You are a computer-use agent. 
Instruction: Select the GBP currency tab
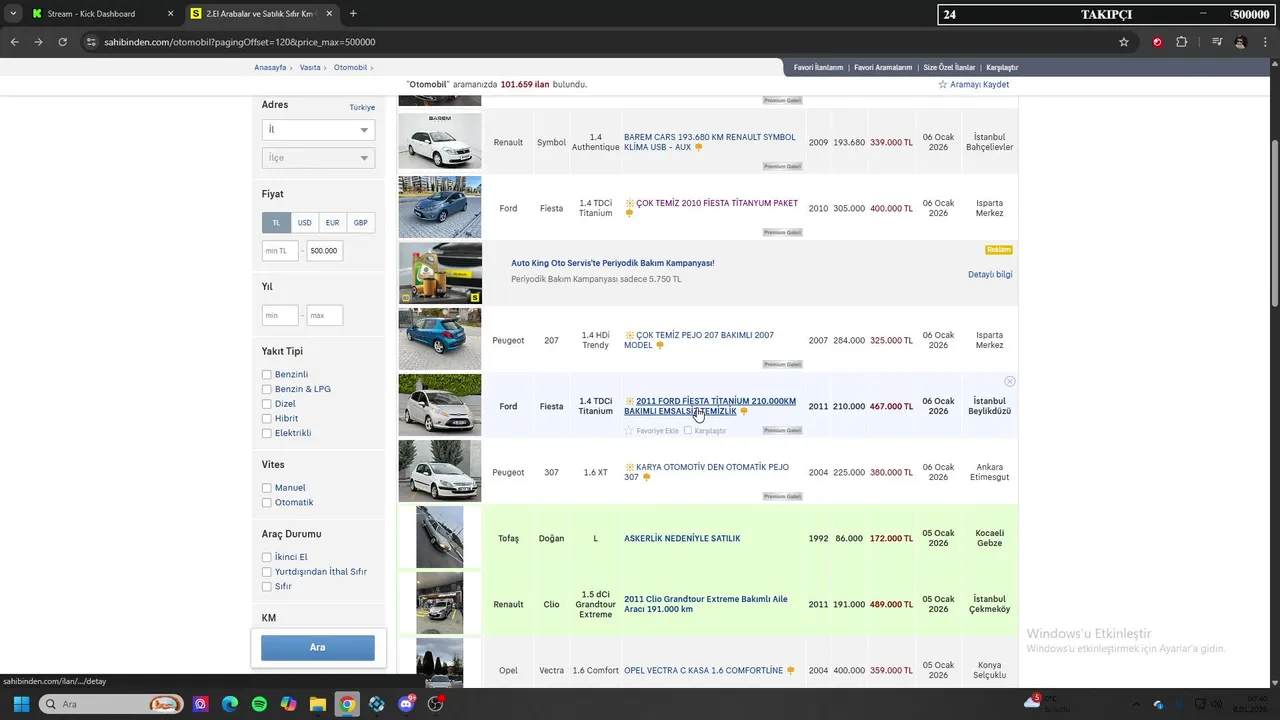click(360, 223)
